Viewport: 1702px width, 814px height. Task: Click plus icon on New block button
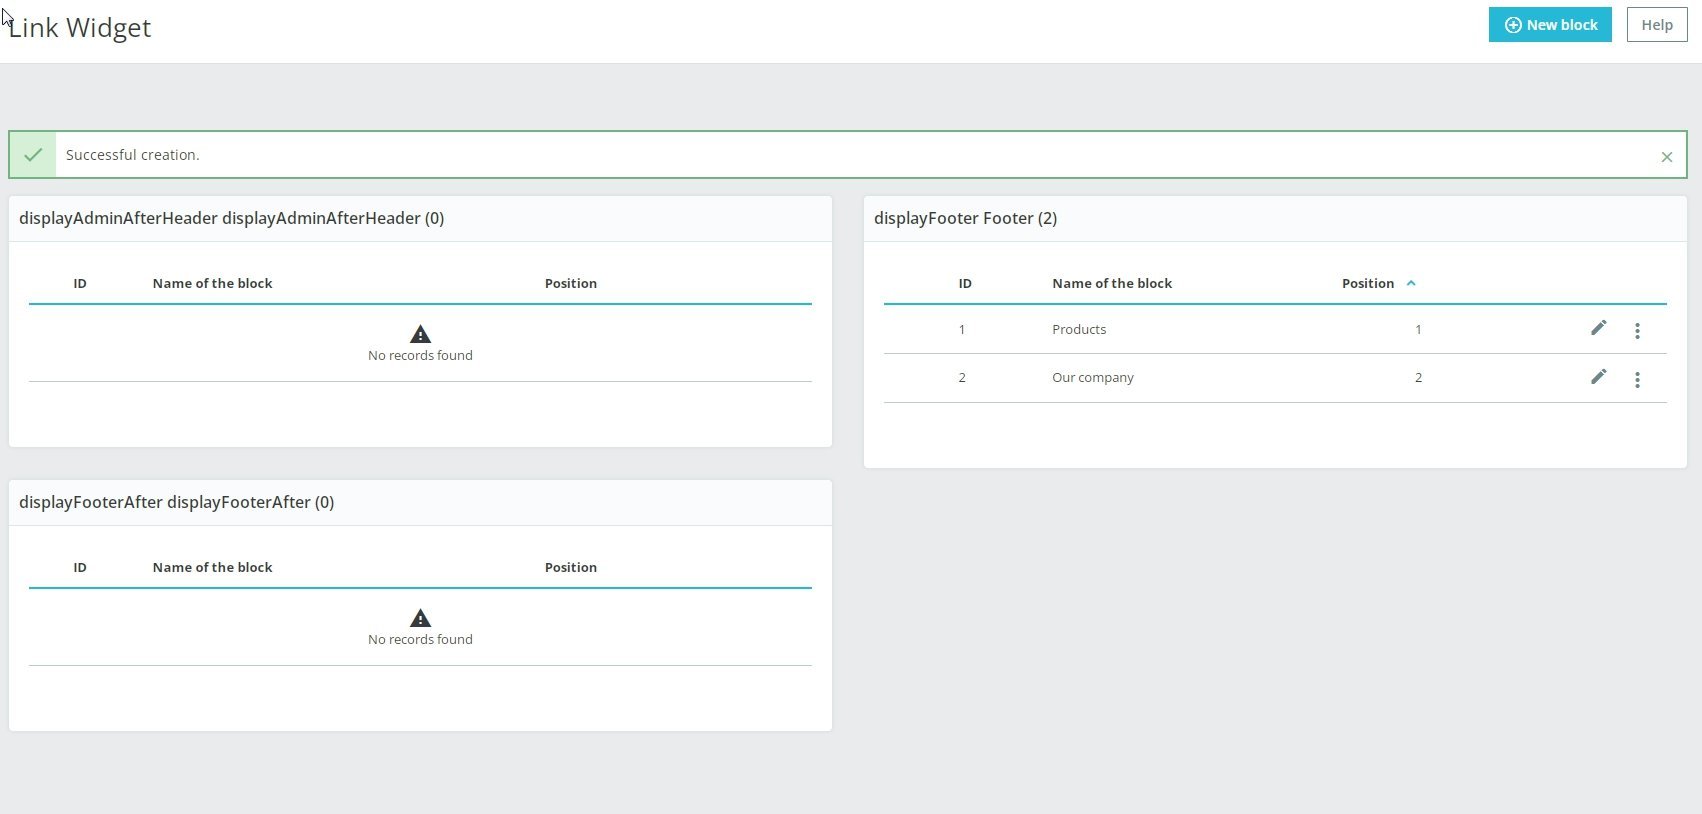click(1513, 25)
